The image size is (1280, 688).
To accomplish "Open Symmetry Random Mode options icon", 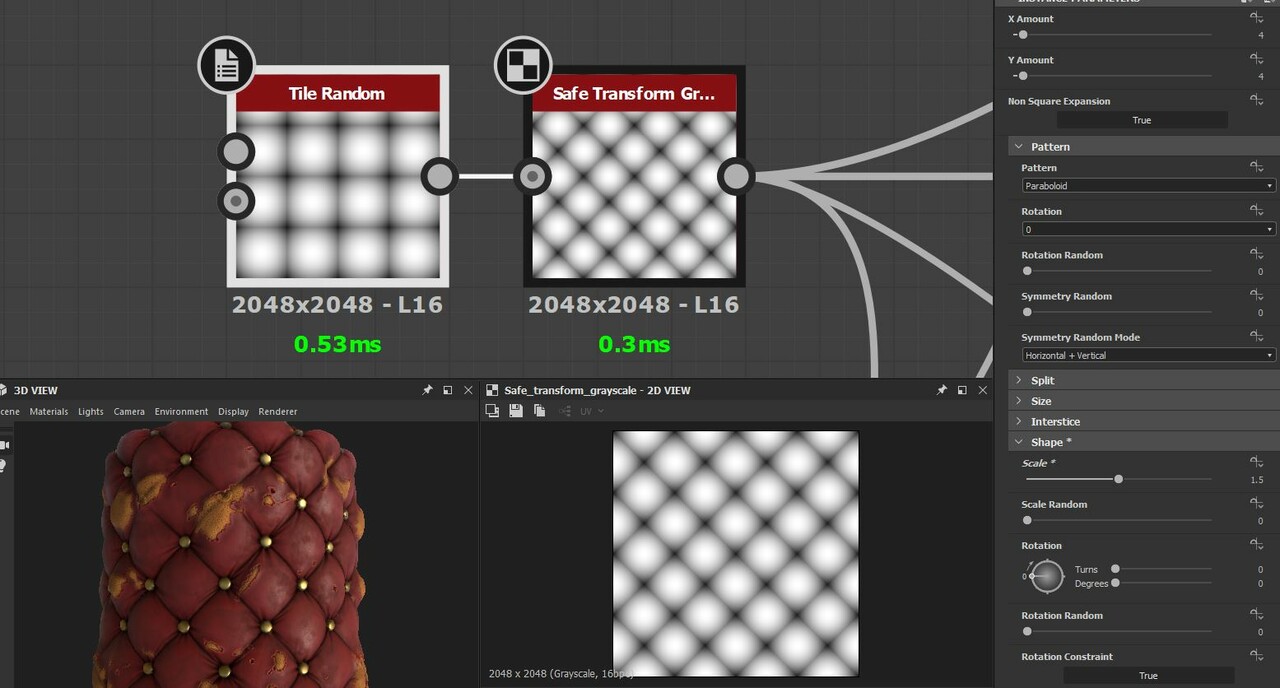I will point(1256,337).
